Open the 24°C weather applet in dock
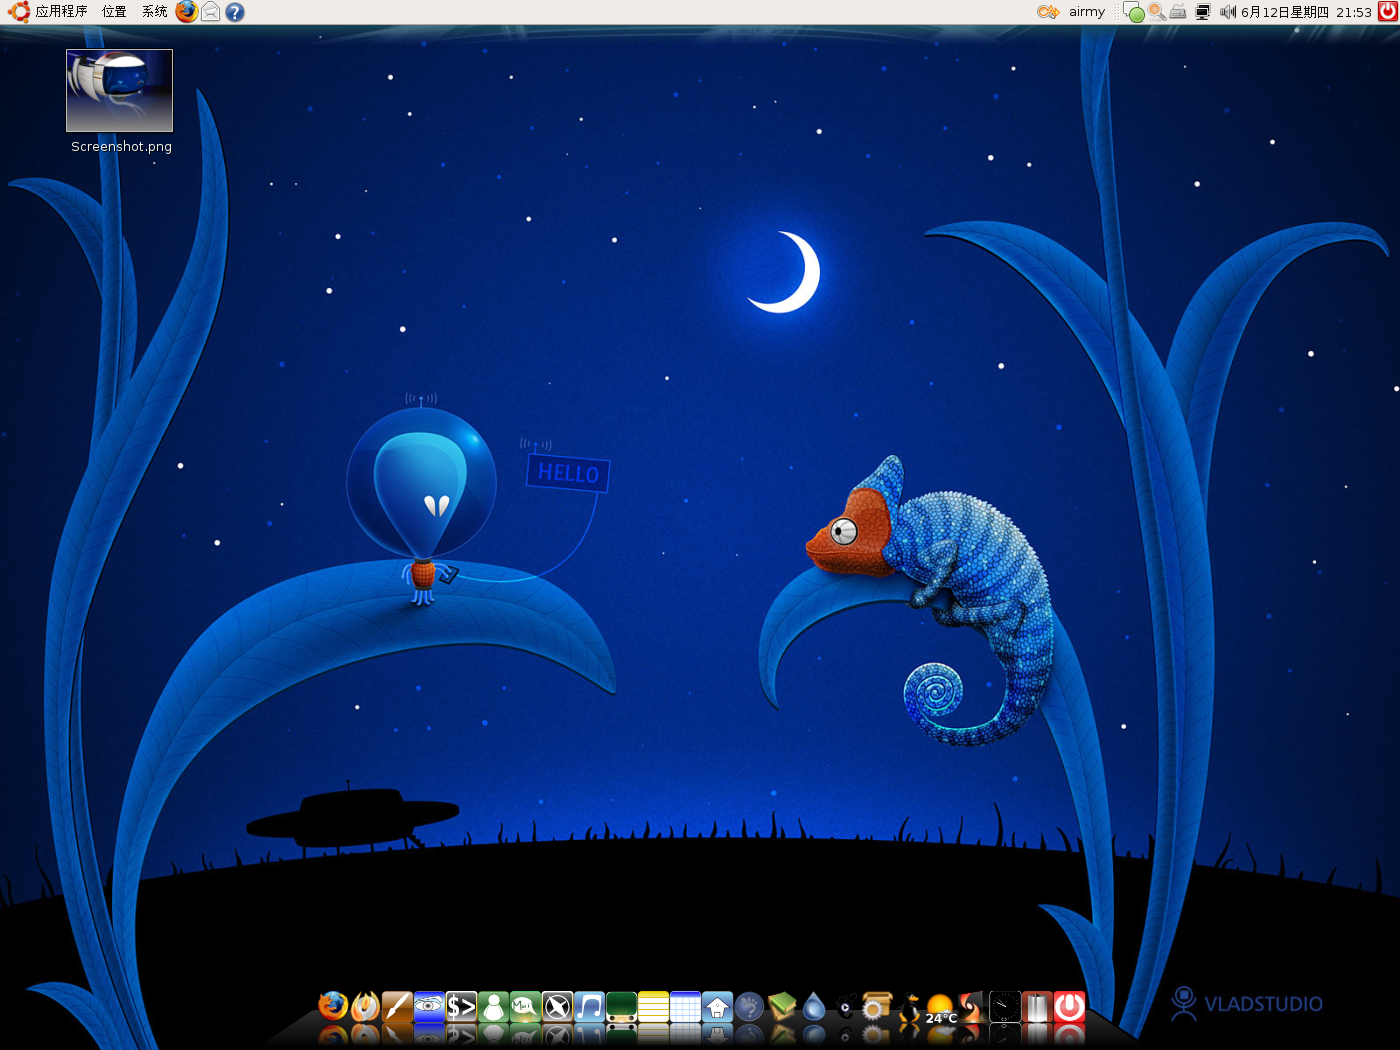Viewport: 1400px width, 1050px height. click(941, 1008)
